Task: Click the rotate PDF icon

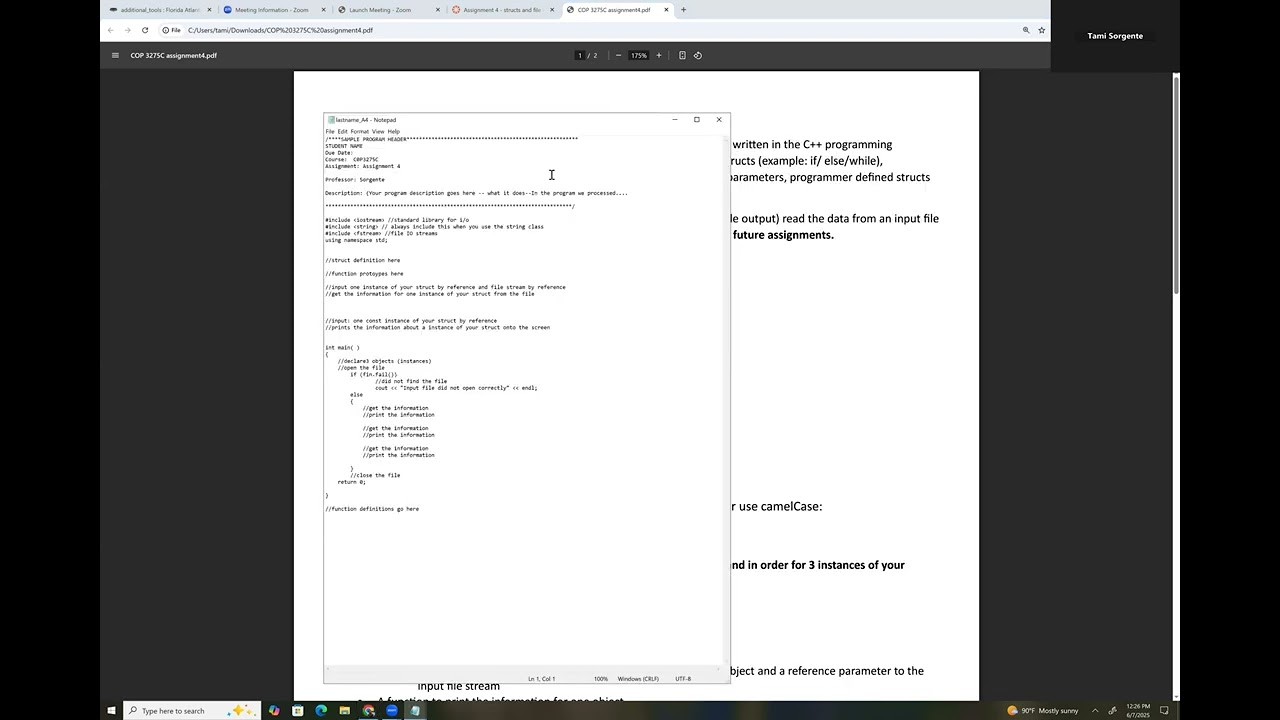Action: coord(698,55)
